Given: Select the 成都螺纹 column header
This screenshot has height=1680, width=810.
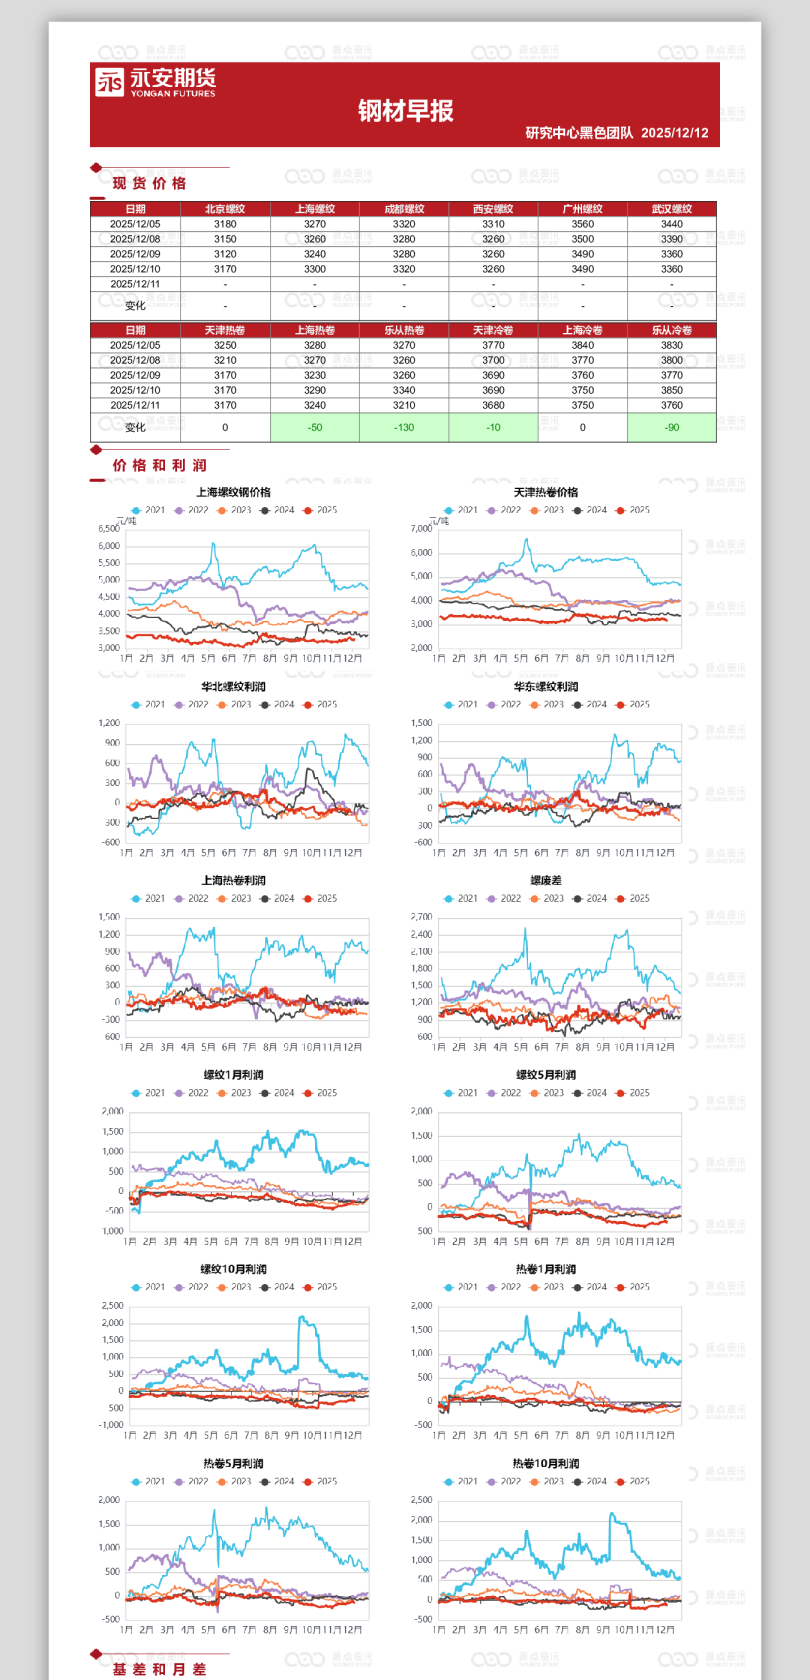Looking at the screenshot, I should click(404, 209).
